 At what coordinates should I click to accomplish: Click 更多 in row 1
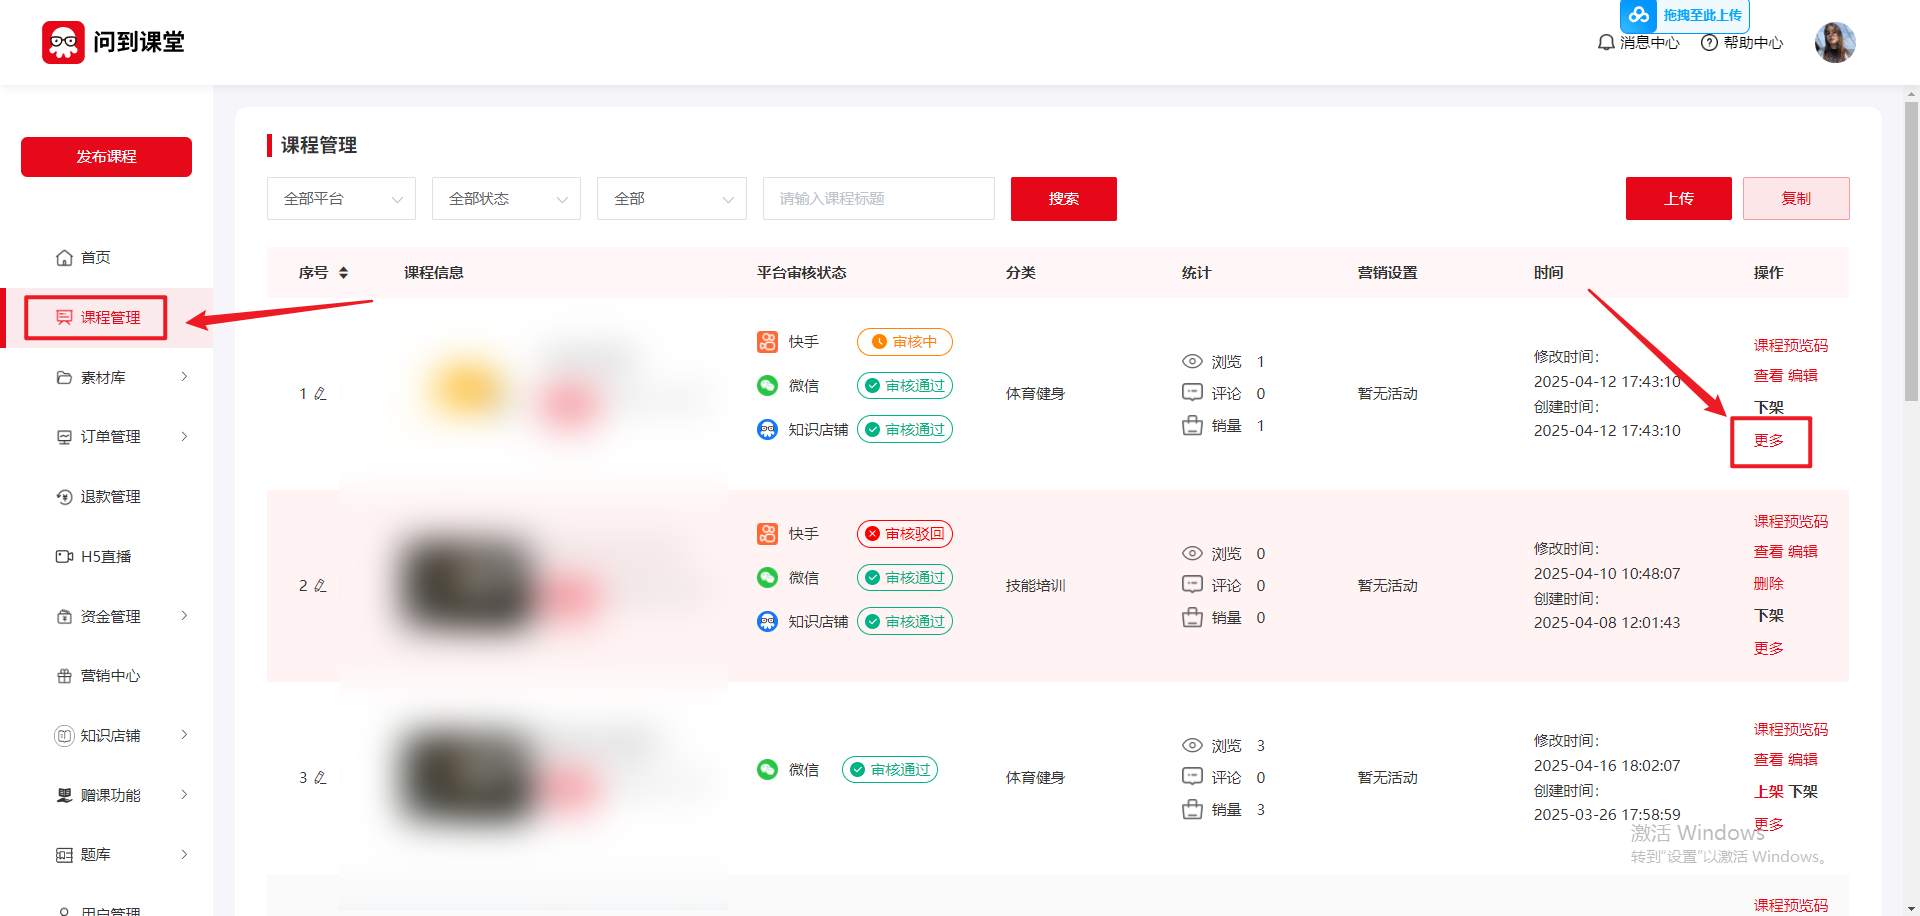click(x=1768, y=441)
